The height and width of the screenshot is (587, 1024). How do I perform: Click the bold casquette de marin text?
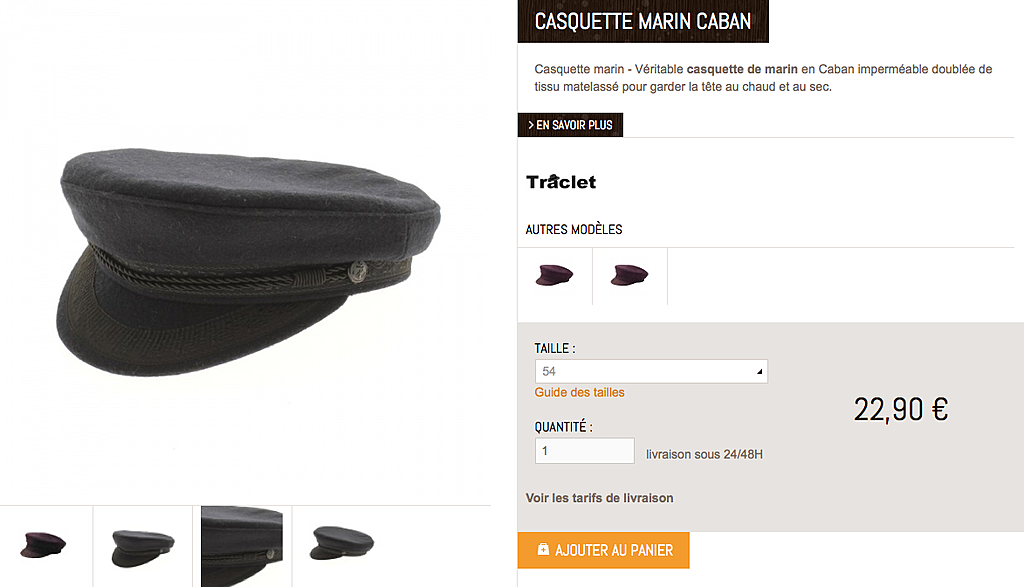742,69
